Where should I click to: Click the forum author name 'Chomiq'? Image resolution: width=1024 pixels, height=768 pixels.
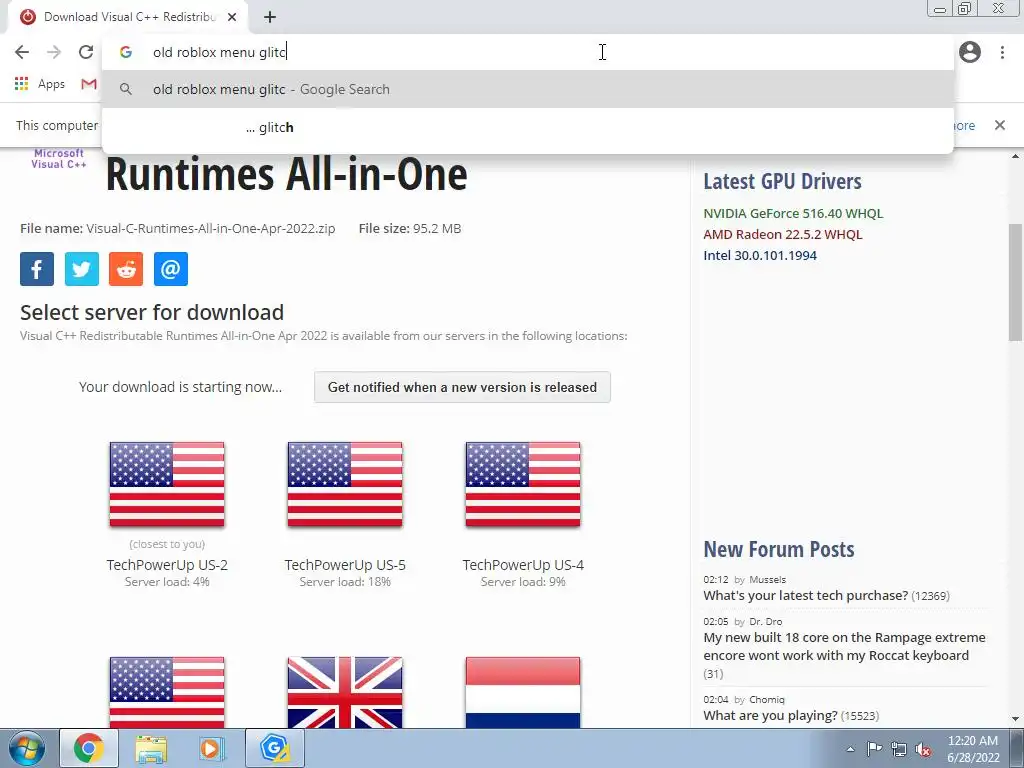coord(767,699)
